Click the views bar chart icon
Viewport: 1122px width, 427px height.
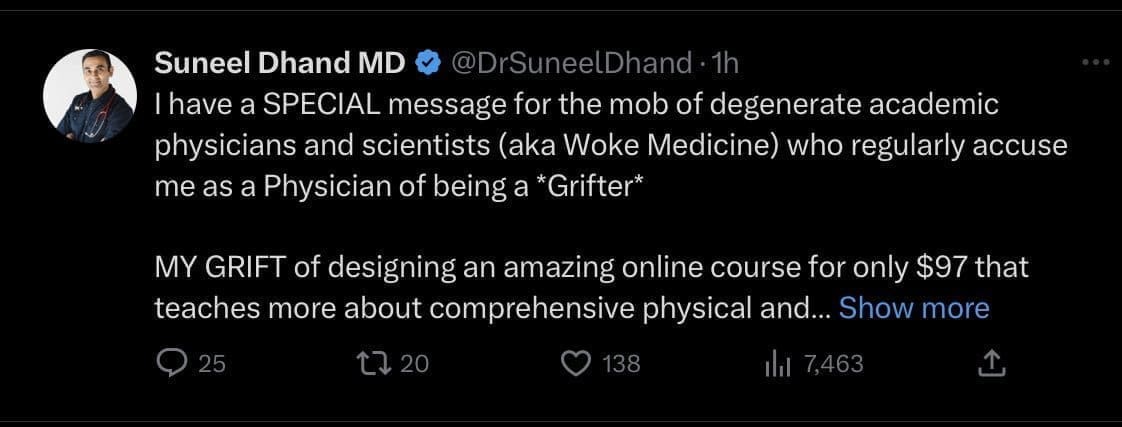[x=777, y=365]
